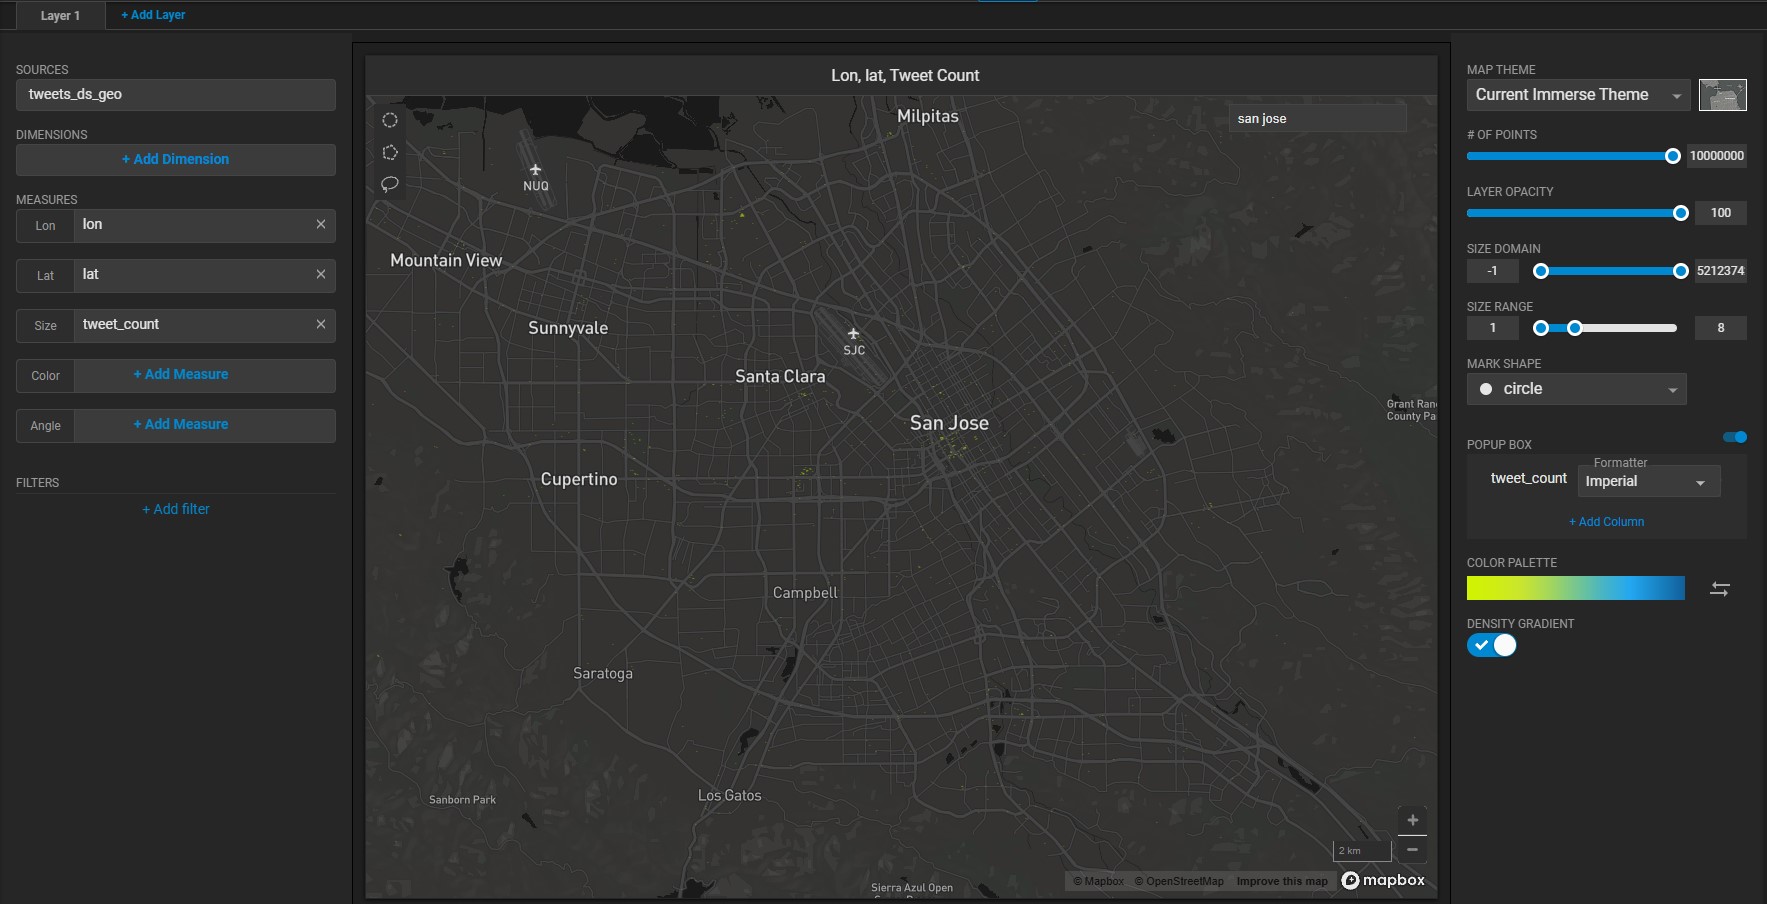Activate the lasso selection tool on map

pos(390,184)
